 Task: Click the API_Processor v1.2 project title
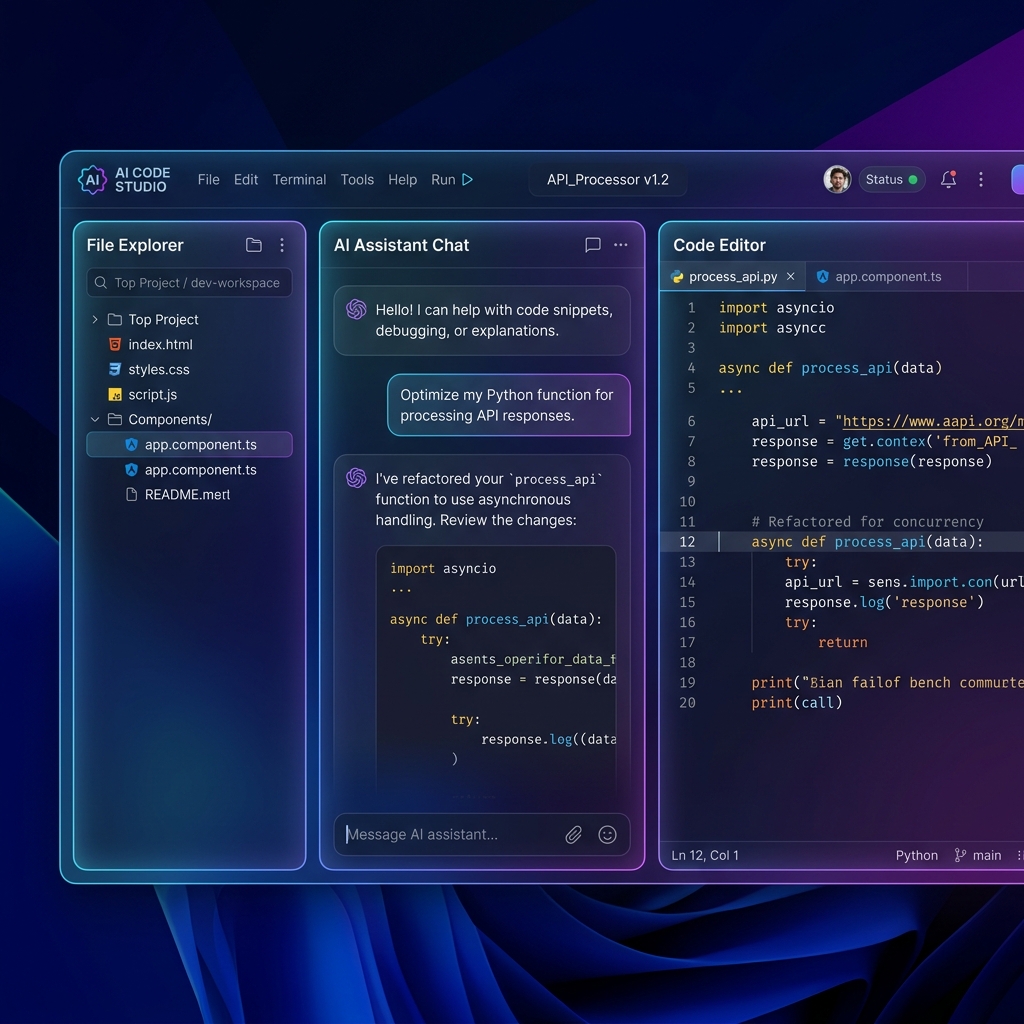pyautogui.click(x=608, y=180)
